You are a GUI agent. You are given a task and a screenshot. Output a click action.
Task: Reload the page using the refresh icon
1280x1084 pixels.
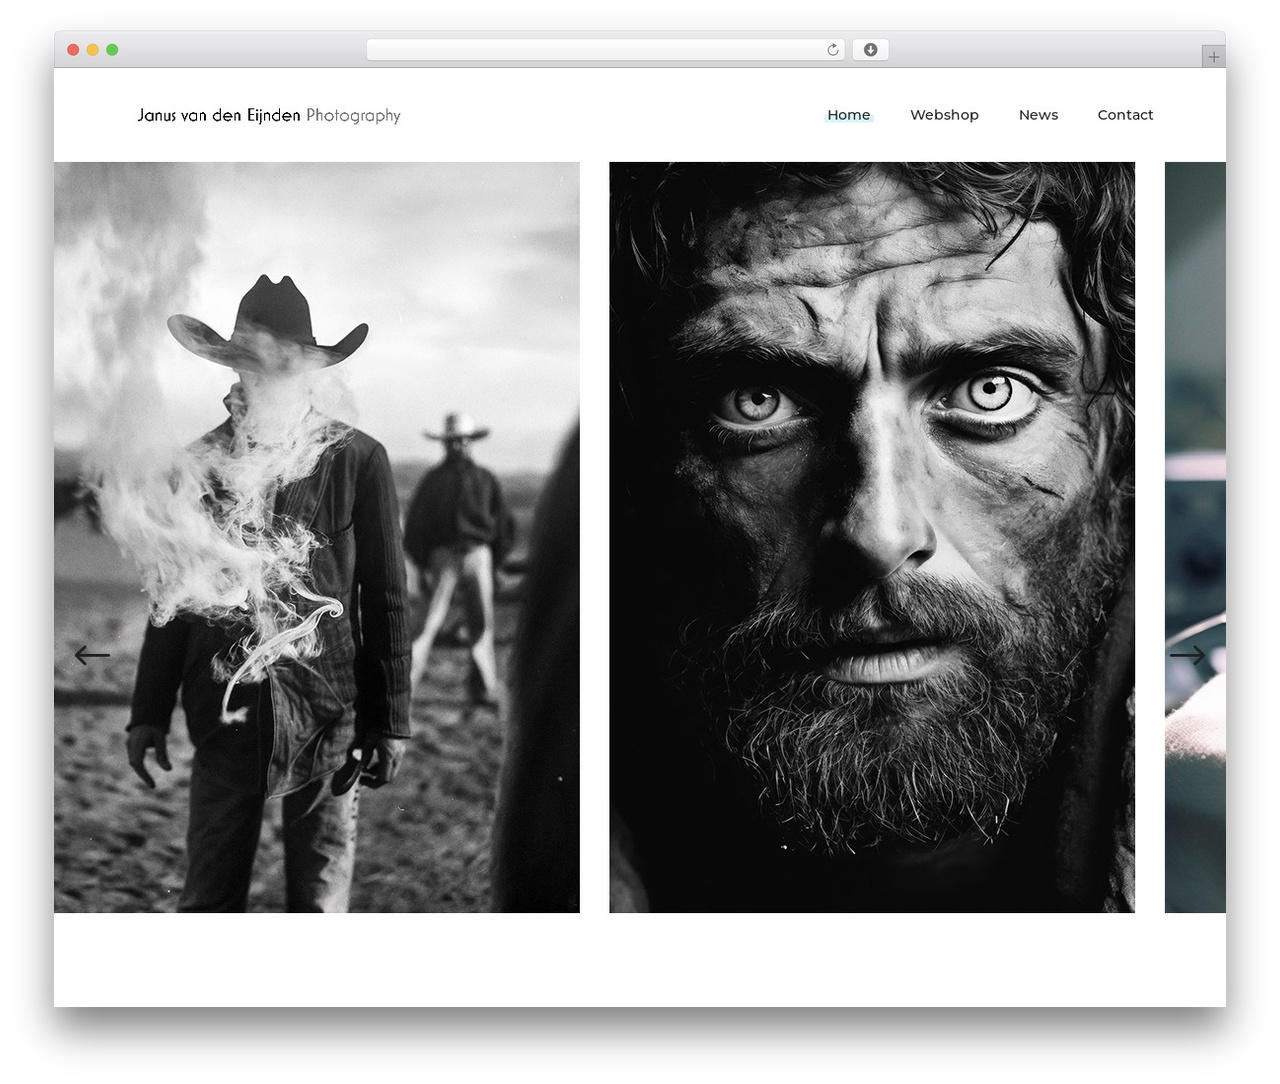(x=833, y=50)
